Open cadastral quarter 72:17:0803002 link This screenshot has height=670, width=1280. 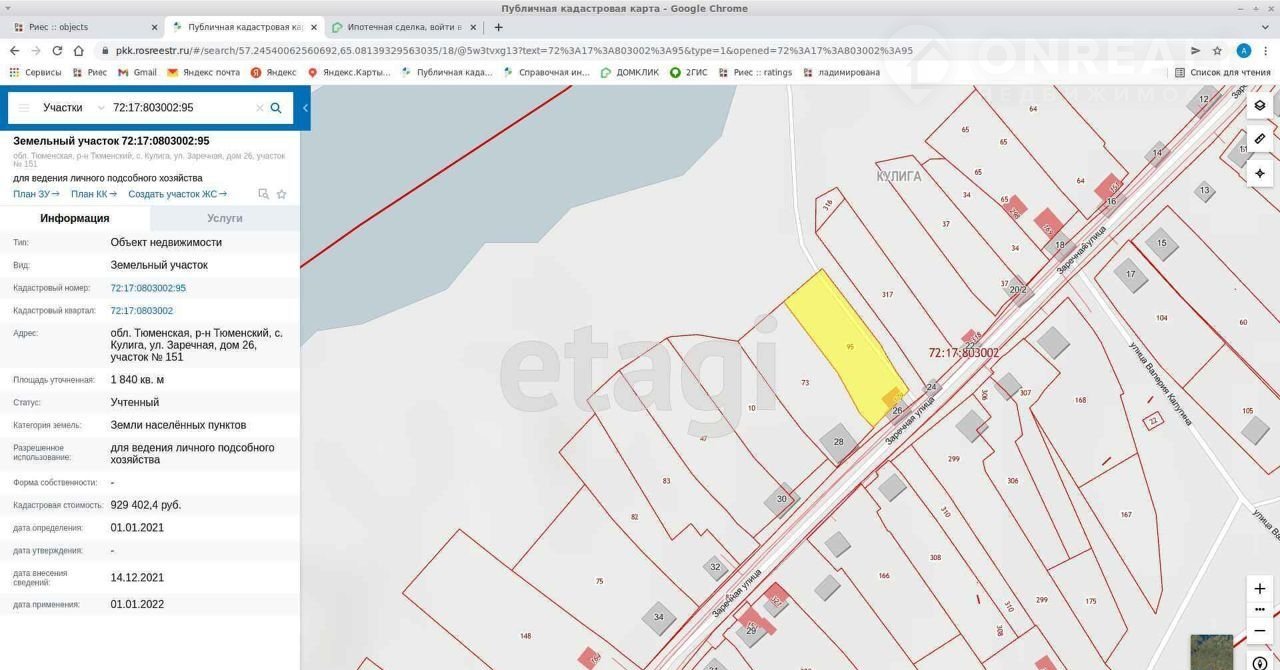pos(141,311)
